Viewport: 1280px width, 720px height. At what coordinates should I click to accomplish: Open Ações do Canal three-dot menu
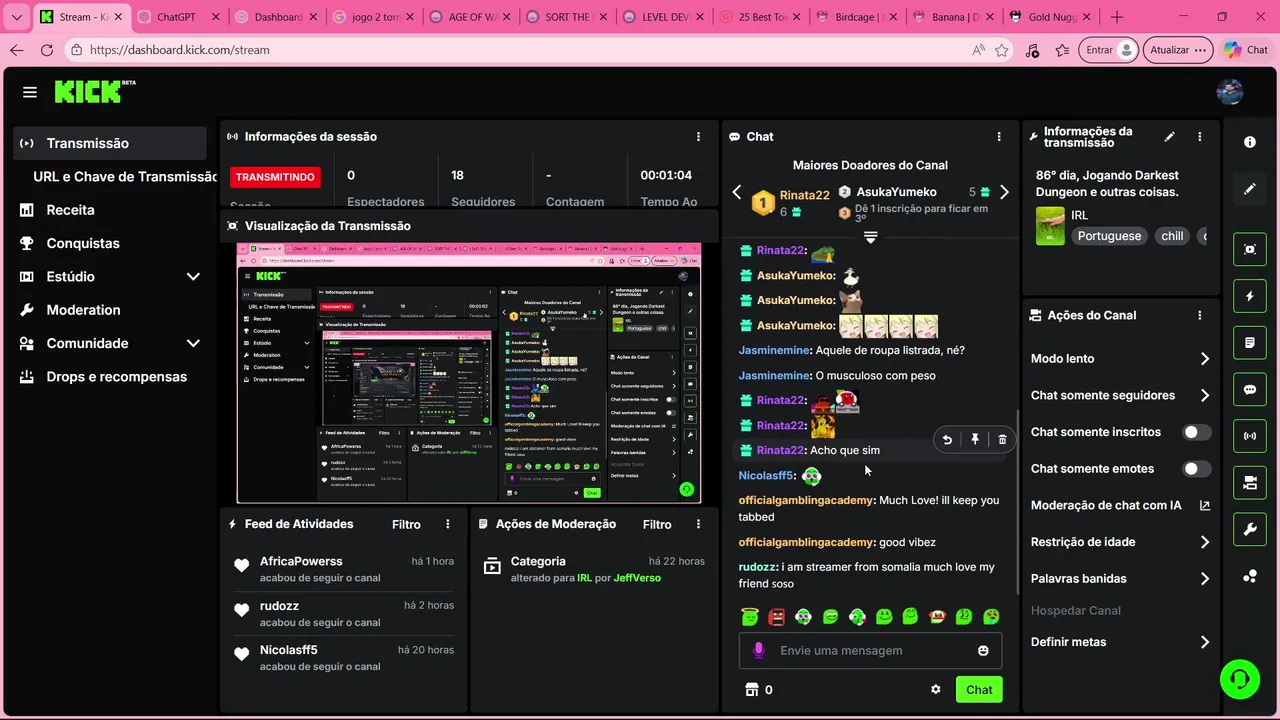(x=1200, y=315)
